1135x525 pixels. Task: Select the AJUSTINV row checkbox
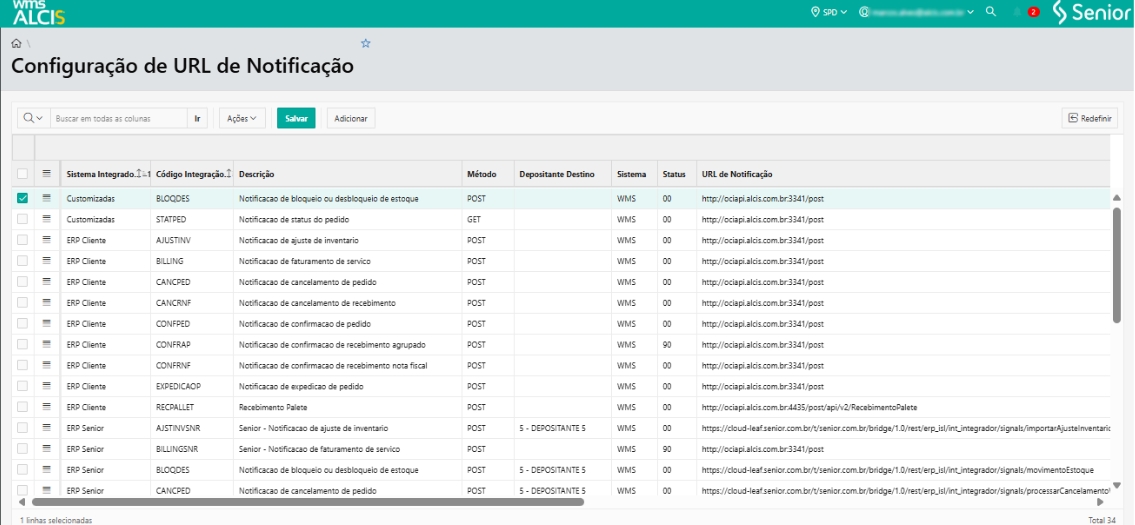tap(22, 240)
